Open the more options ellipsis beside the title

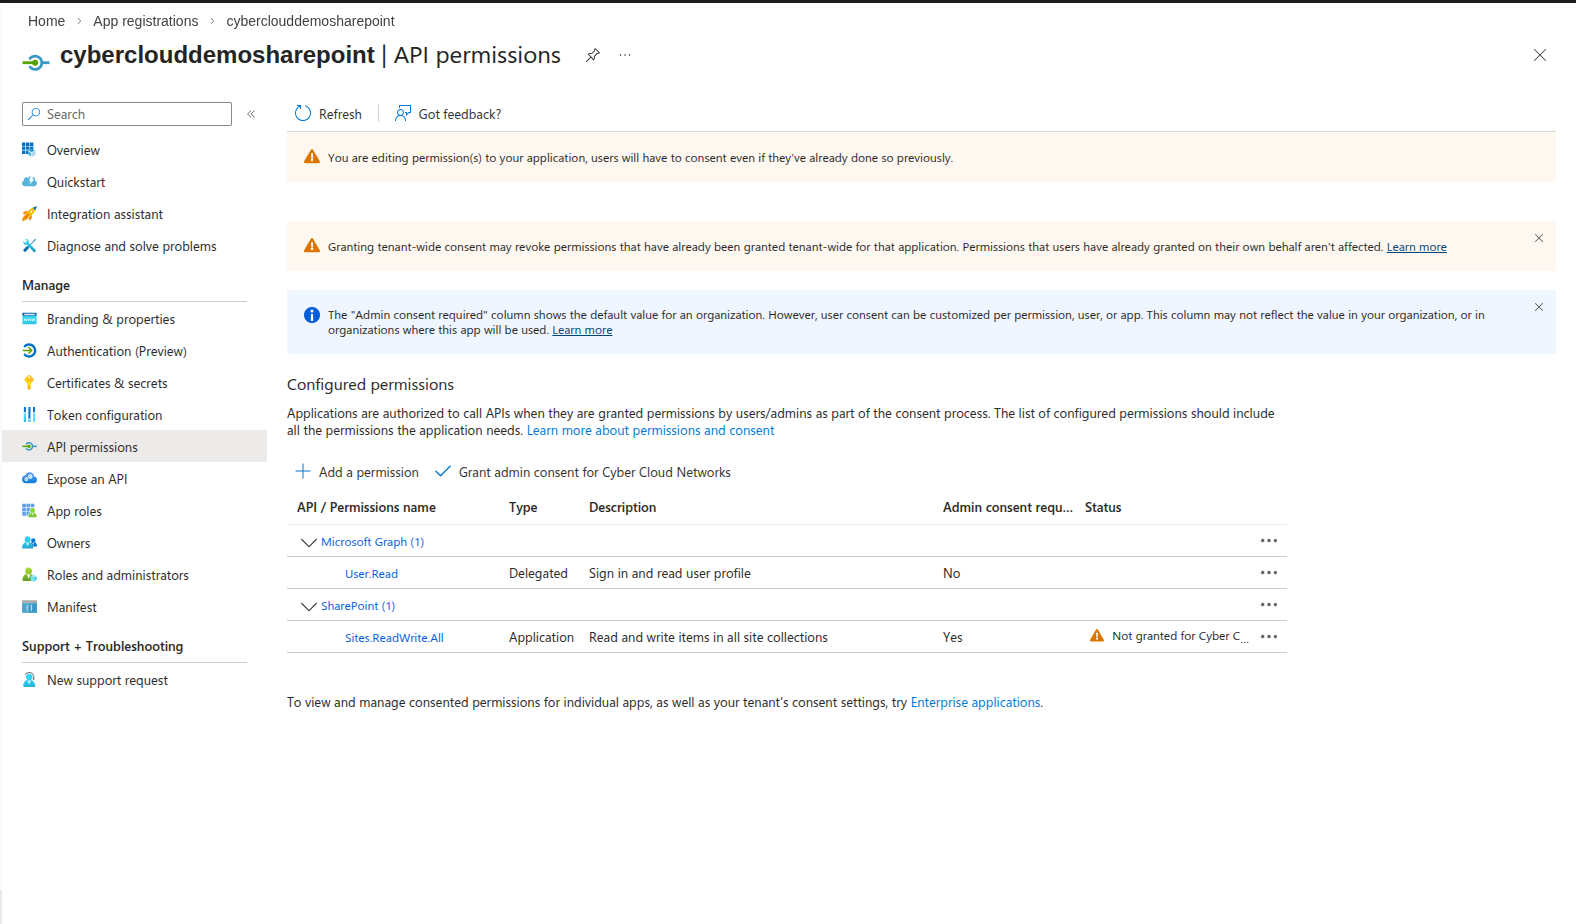(x=625, y=55)
